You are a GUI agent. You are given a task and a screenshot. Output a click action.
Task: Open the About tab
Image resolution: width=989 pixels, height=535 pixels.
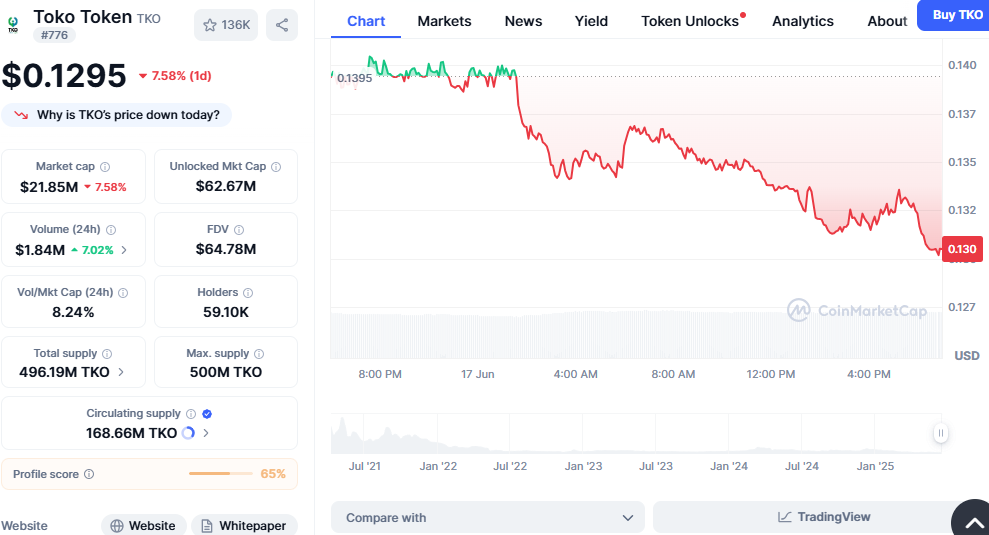point(887,21)
